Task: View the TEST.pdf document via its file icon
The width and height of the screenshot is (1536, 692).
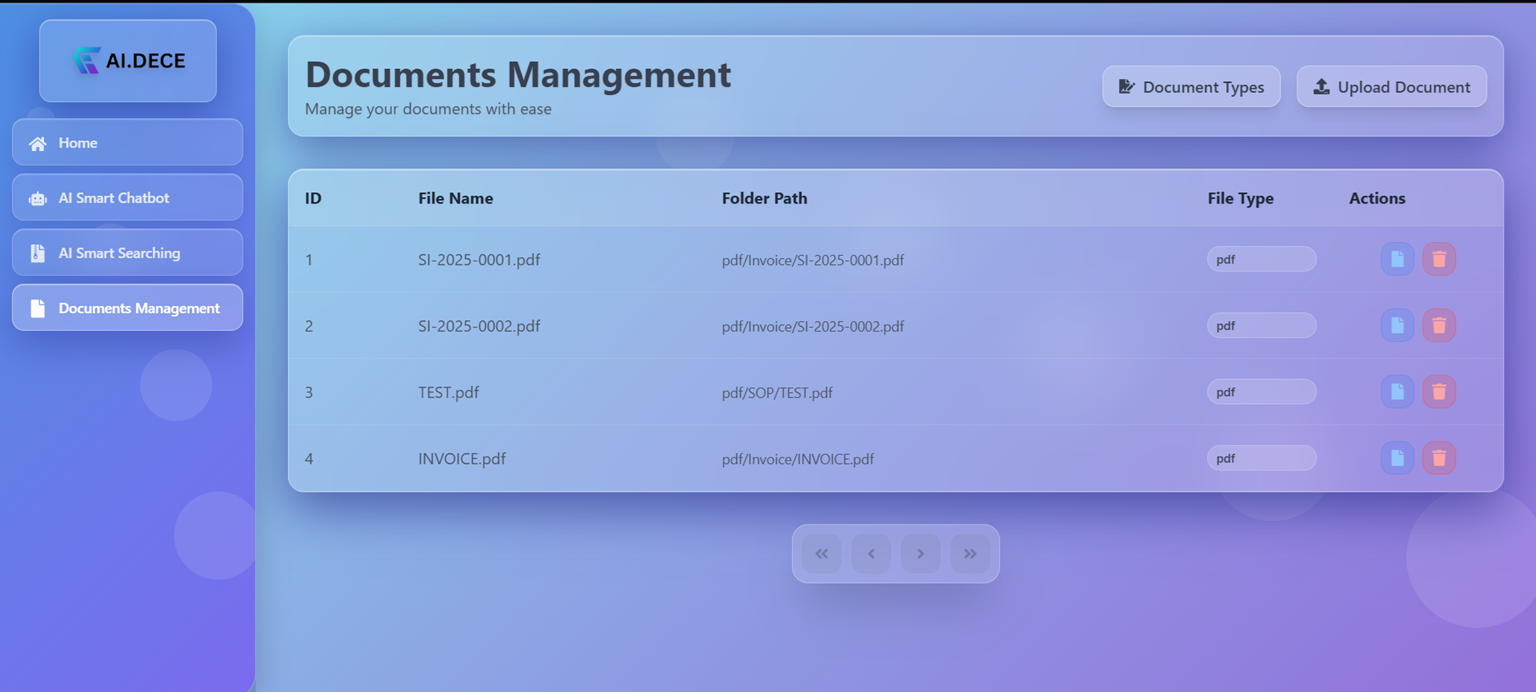Action: 1397,392
